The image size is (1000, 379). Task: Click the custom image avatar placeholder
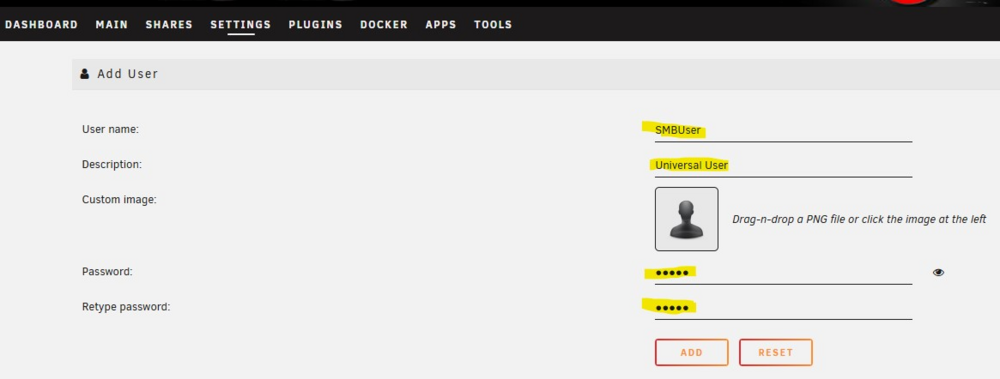(686, 219)
